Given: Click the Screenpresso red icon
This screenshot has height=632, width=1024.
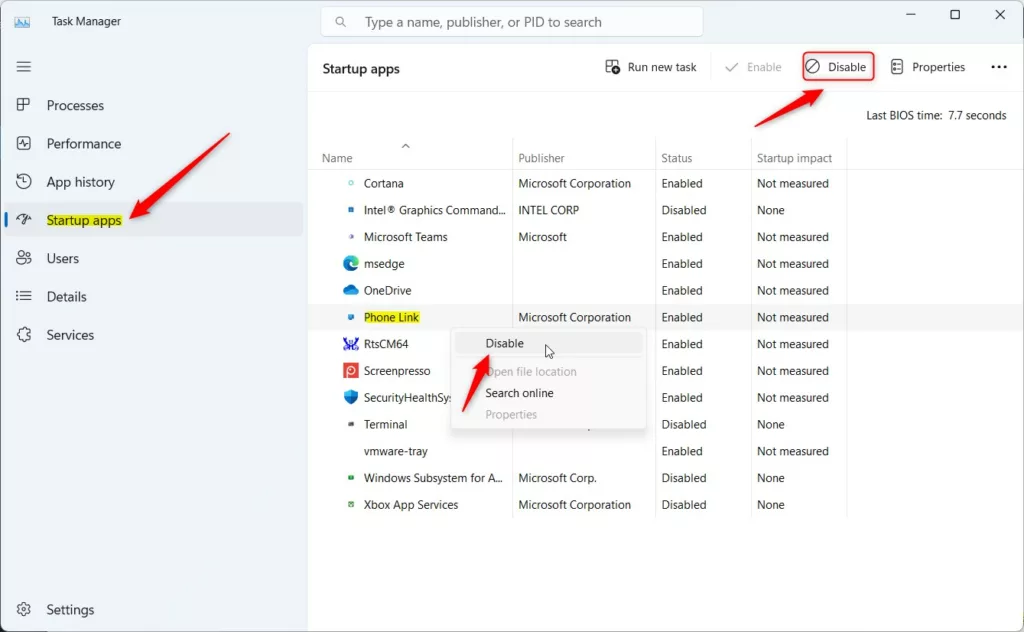Looking at the screenshot, I should tap(351, 370).
